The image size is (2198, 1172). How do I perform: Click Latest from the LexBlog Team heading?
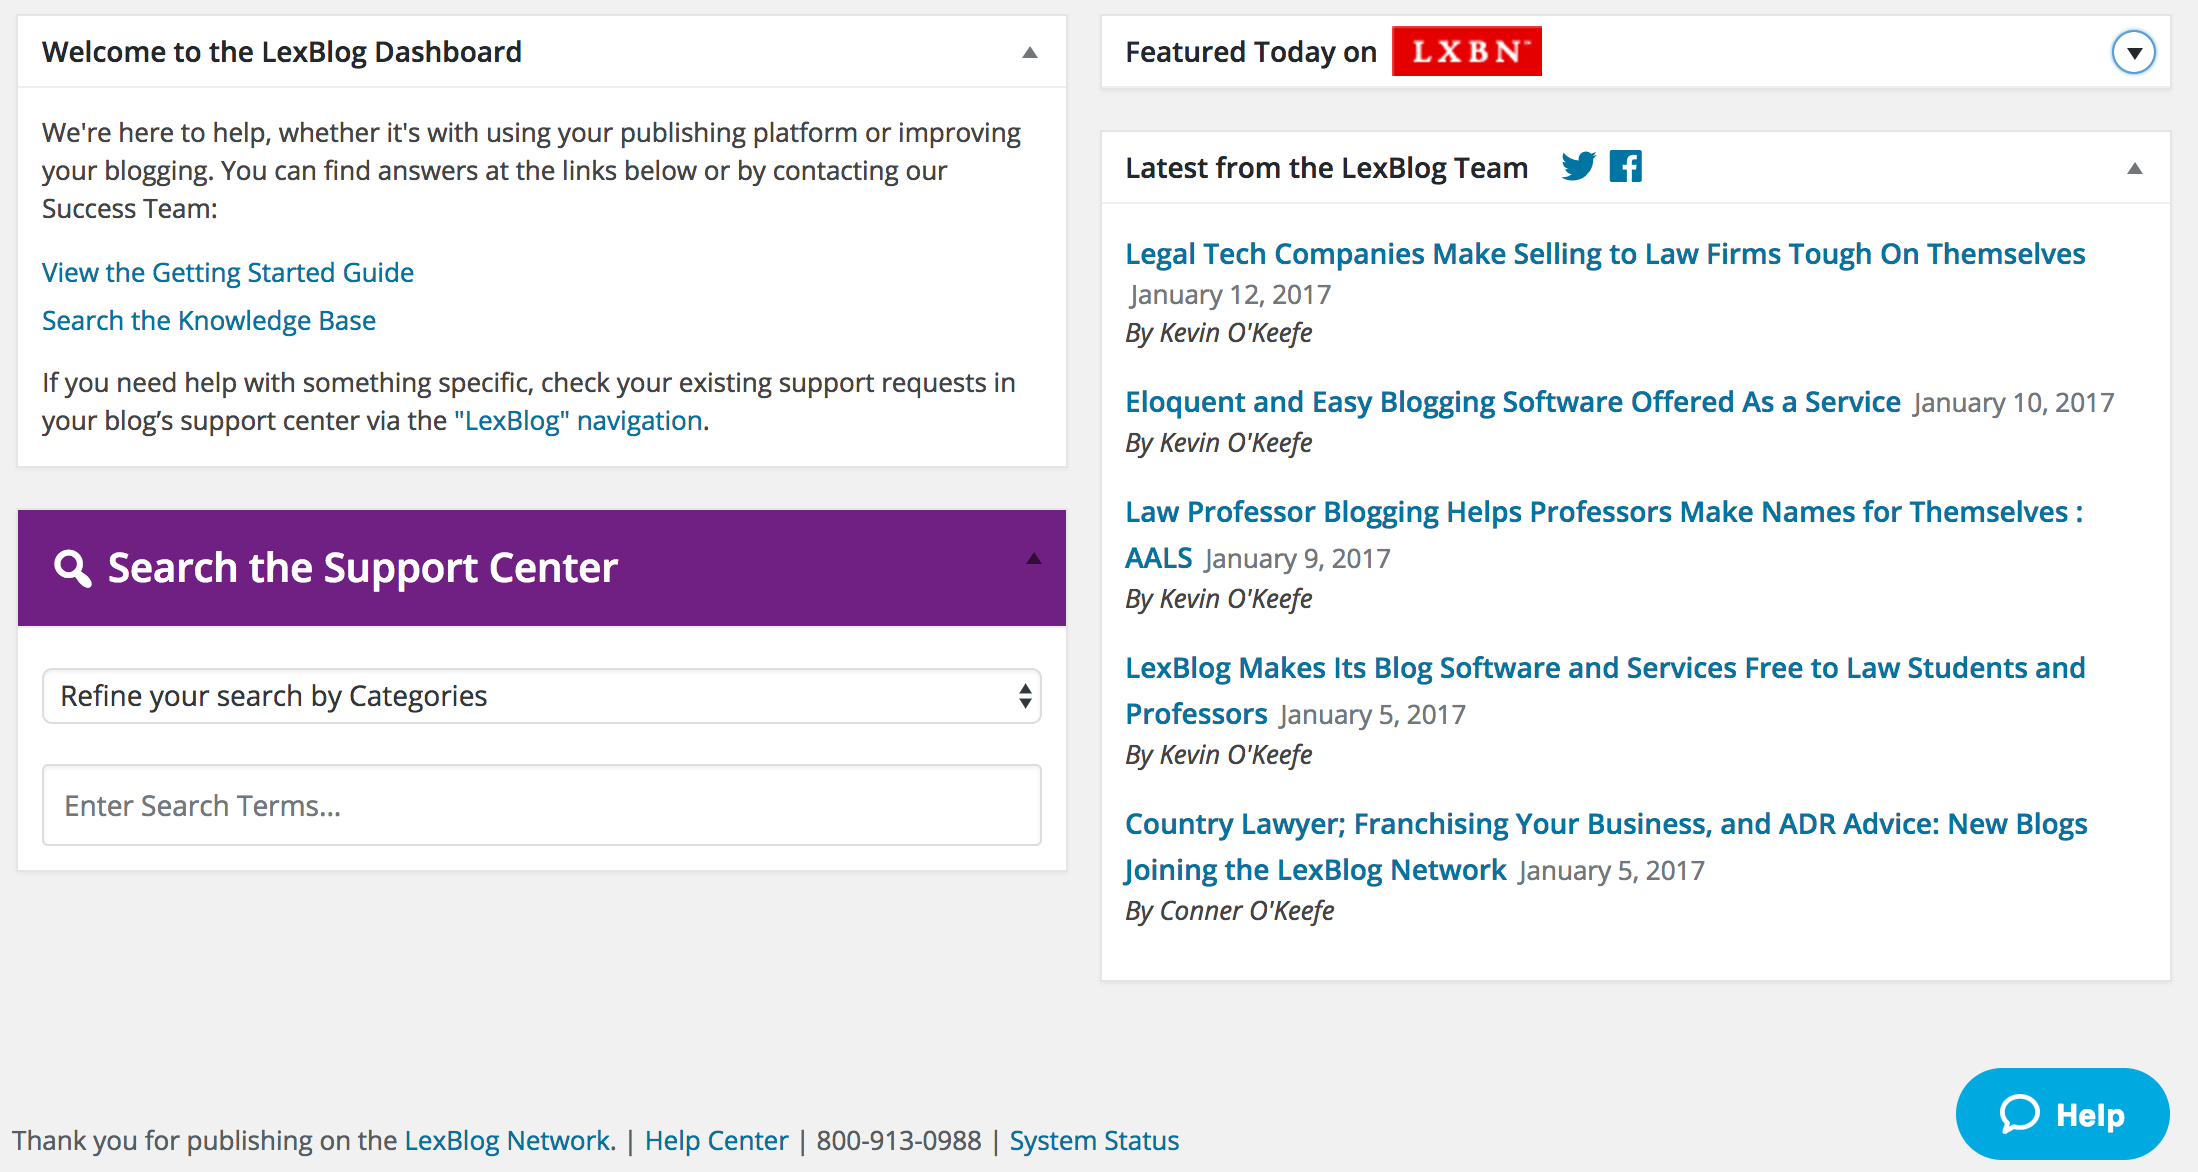point(1327,168)
